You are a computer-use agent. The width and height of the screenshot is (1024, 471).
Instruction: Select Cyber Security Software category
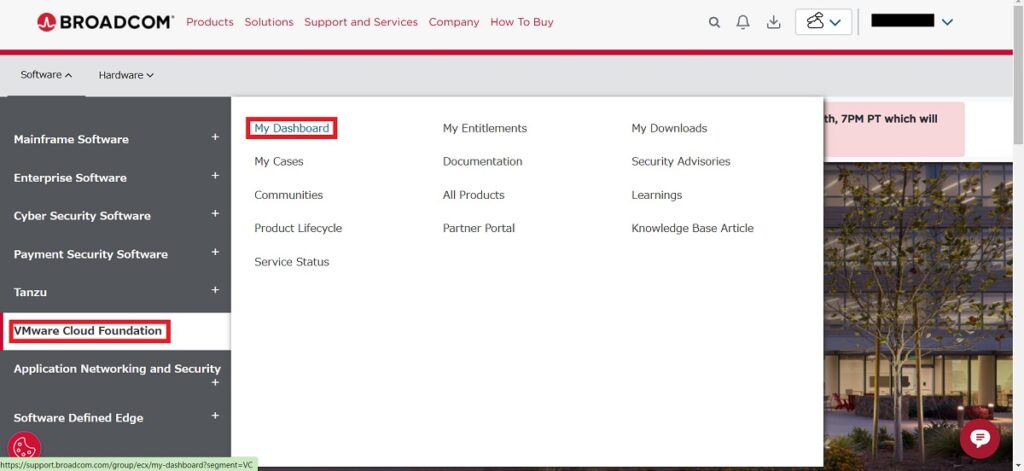point(82,216)
